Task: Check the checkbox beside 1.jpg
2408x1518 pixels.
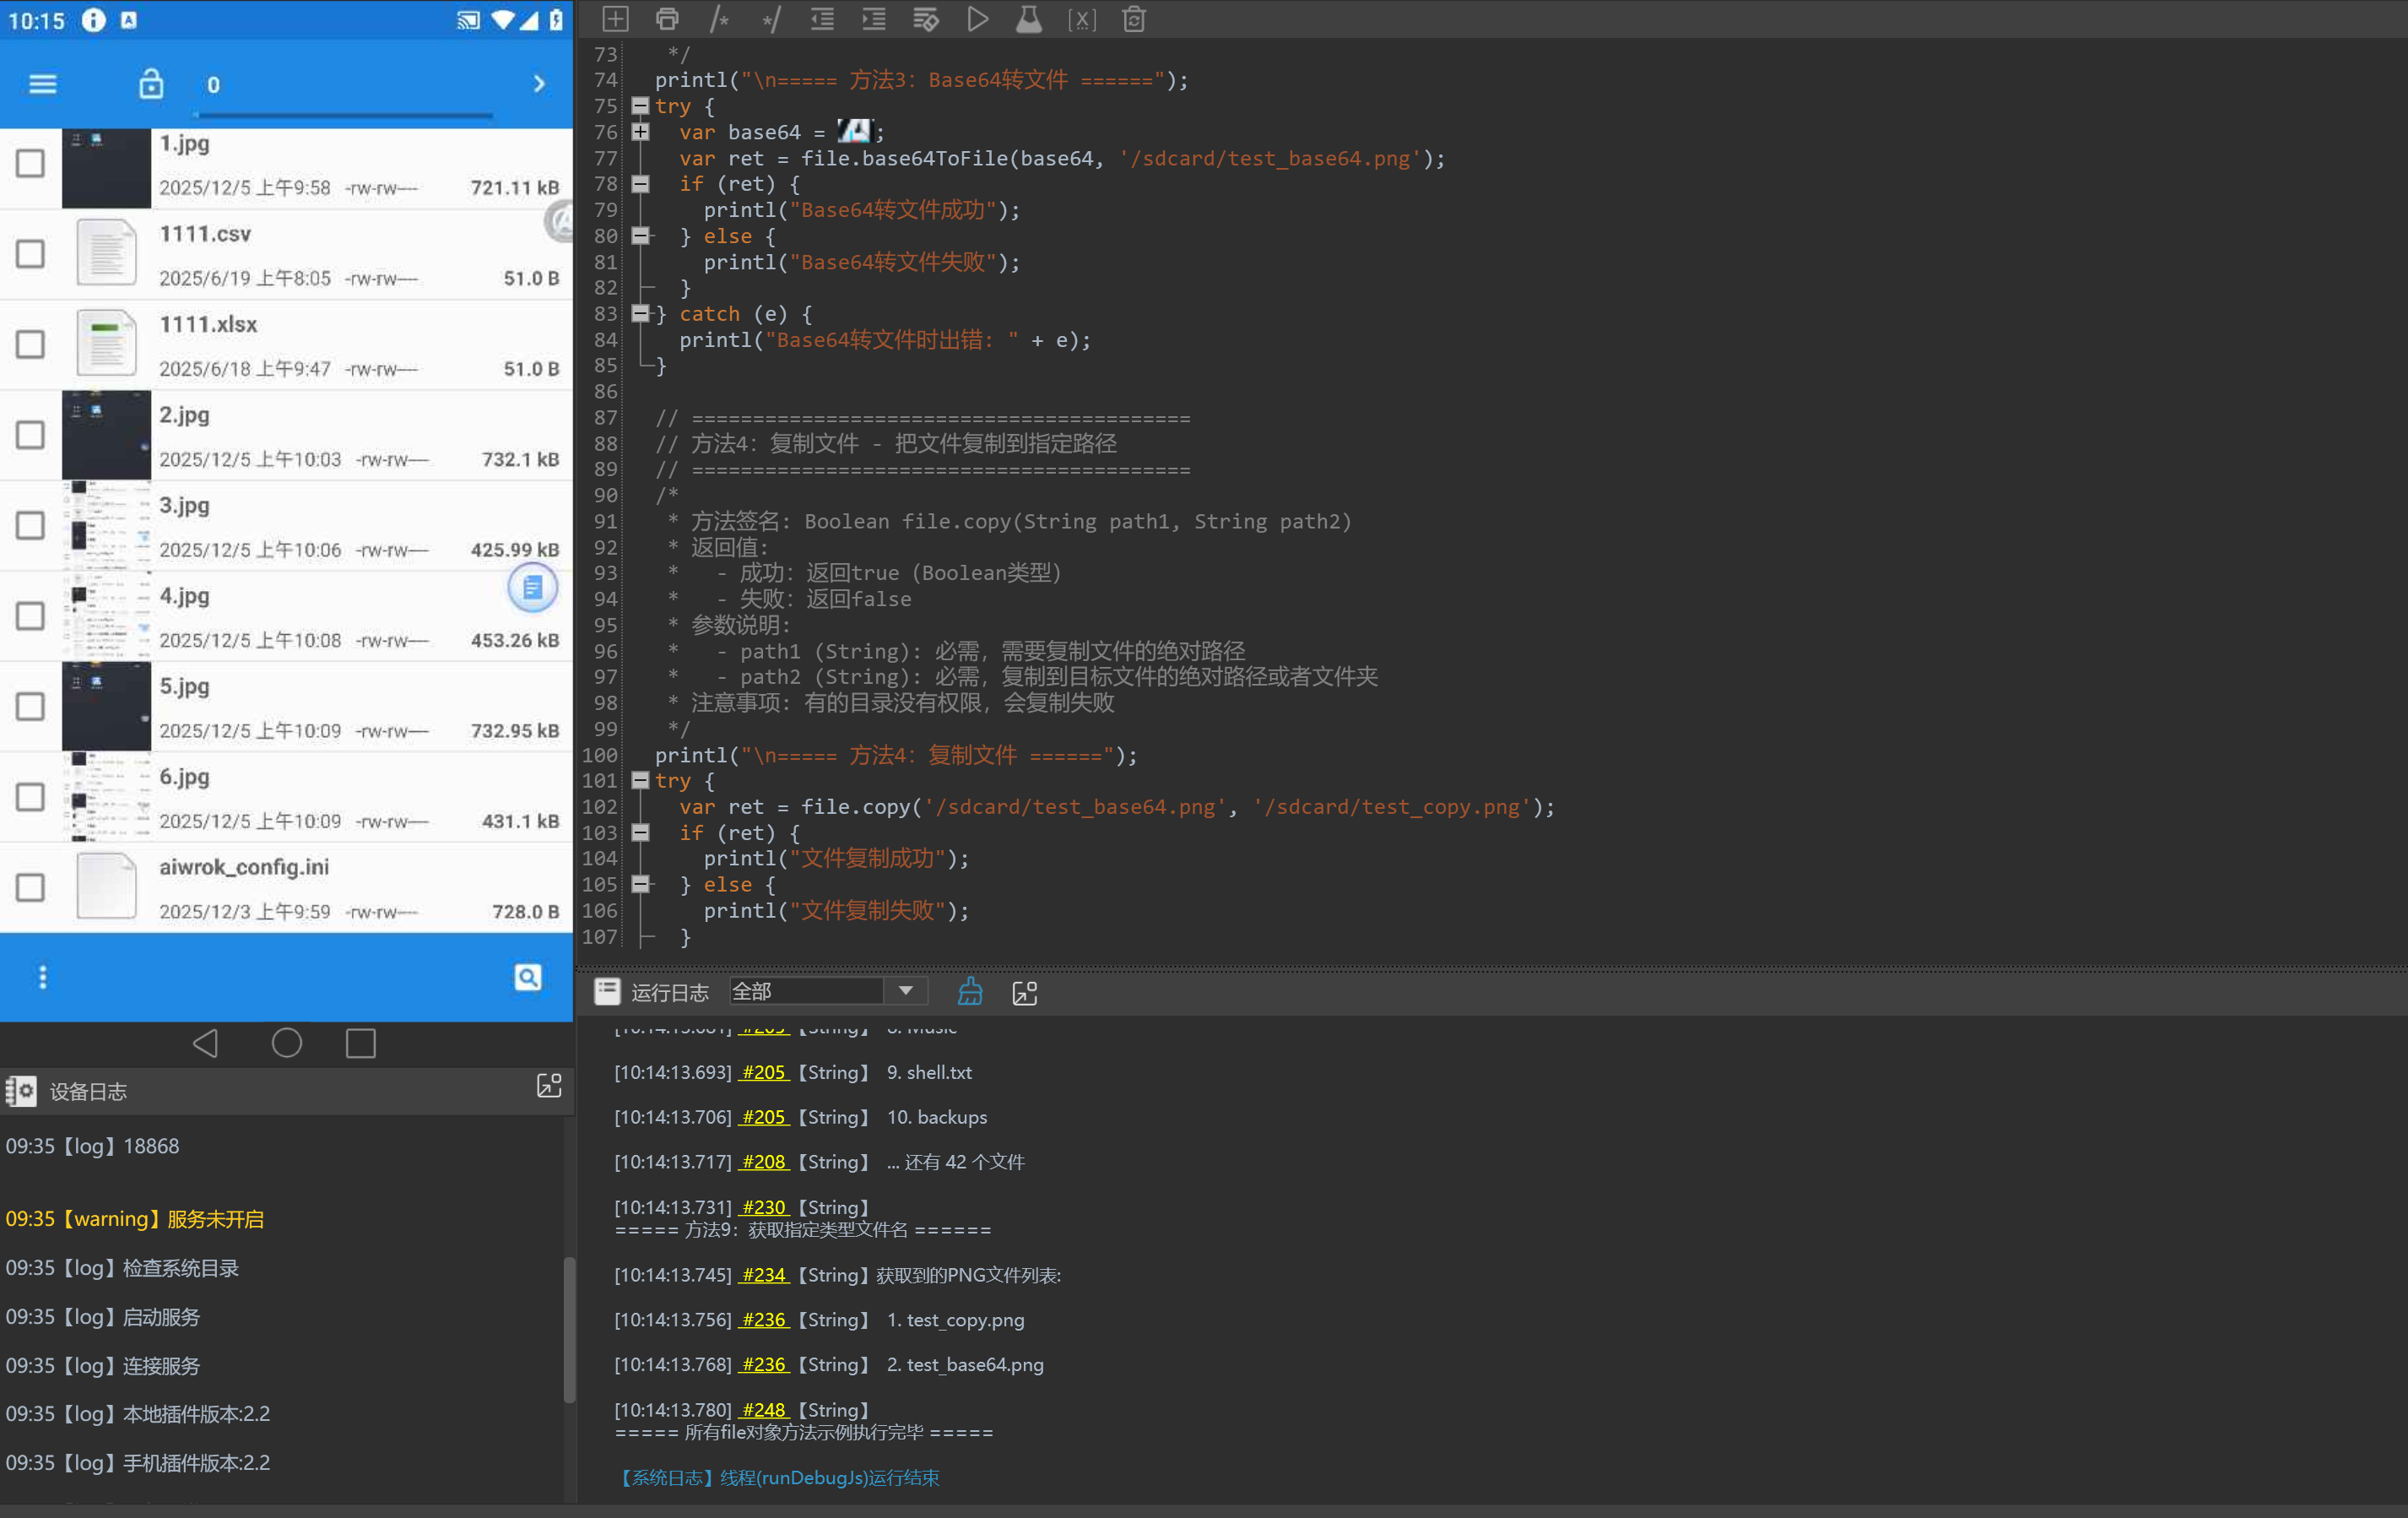Action: coord(30,164)
